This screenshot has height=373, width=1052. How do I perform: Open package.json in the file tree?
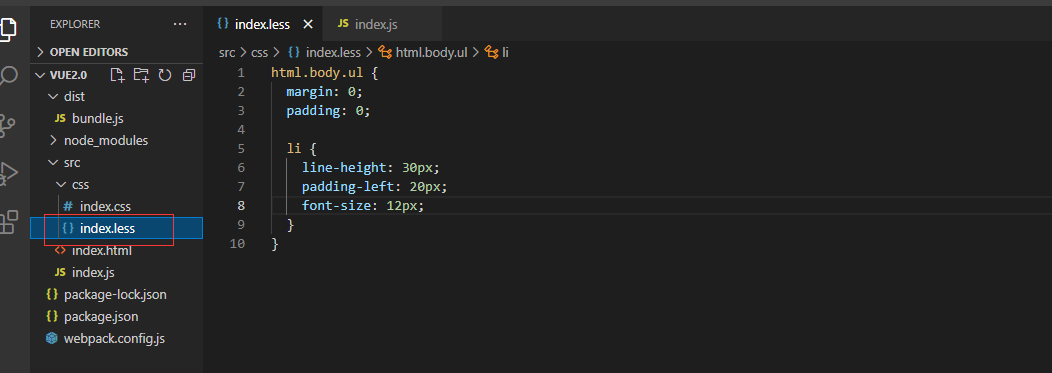click(x=101, y=316)
